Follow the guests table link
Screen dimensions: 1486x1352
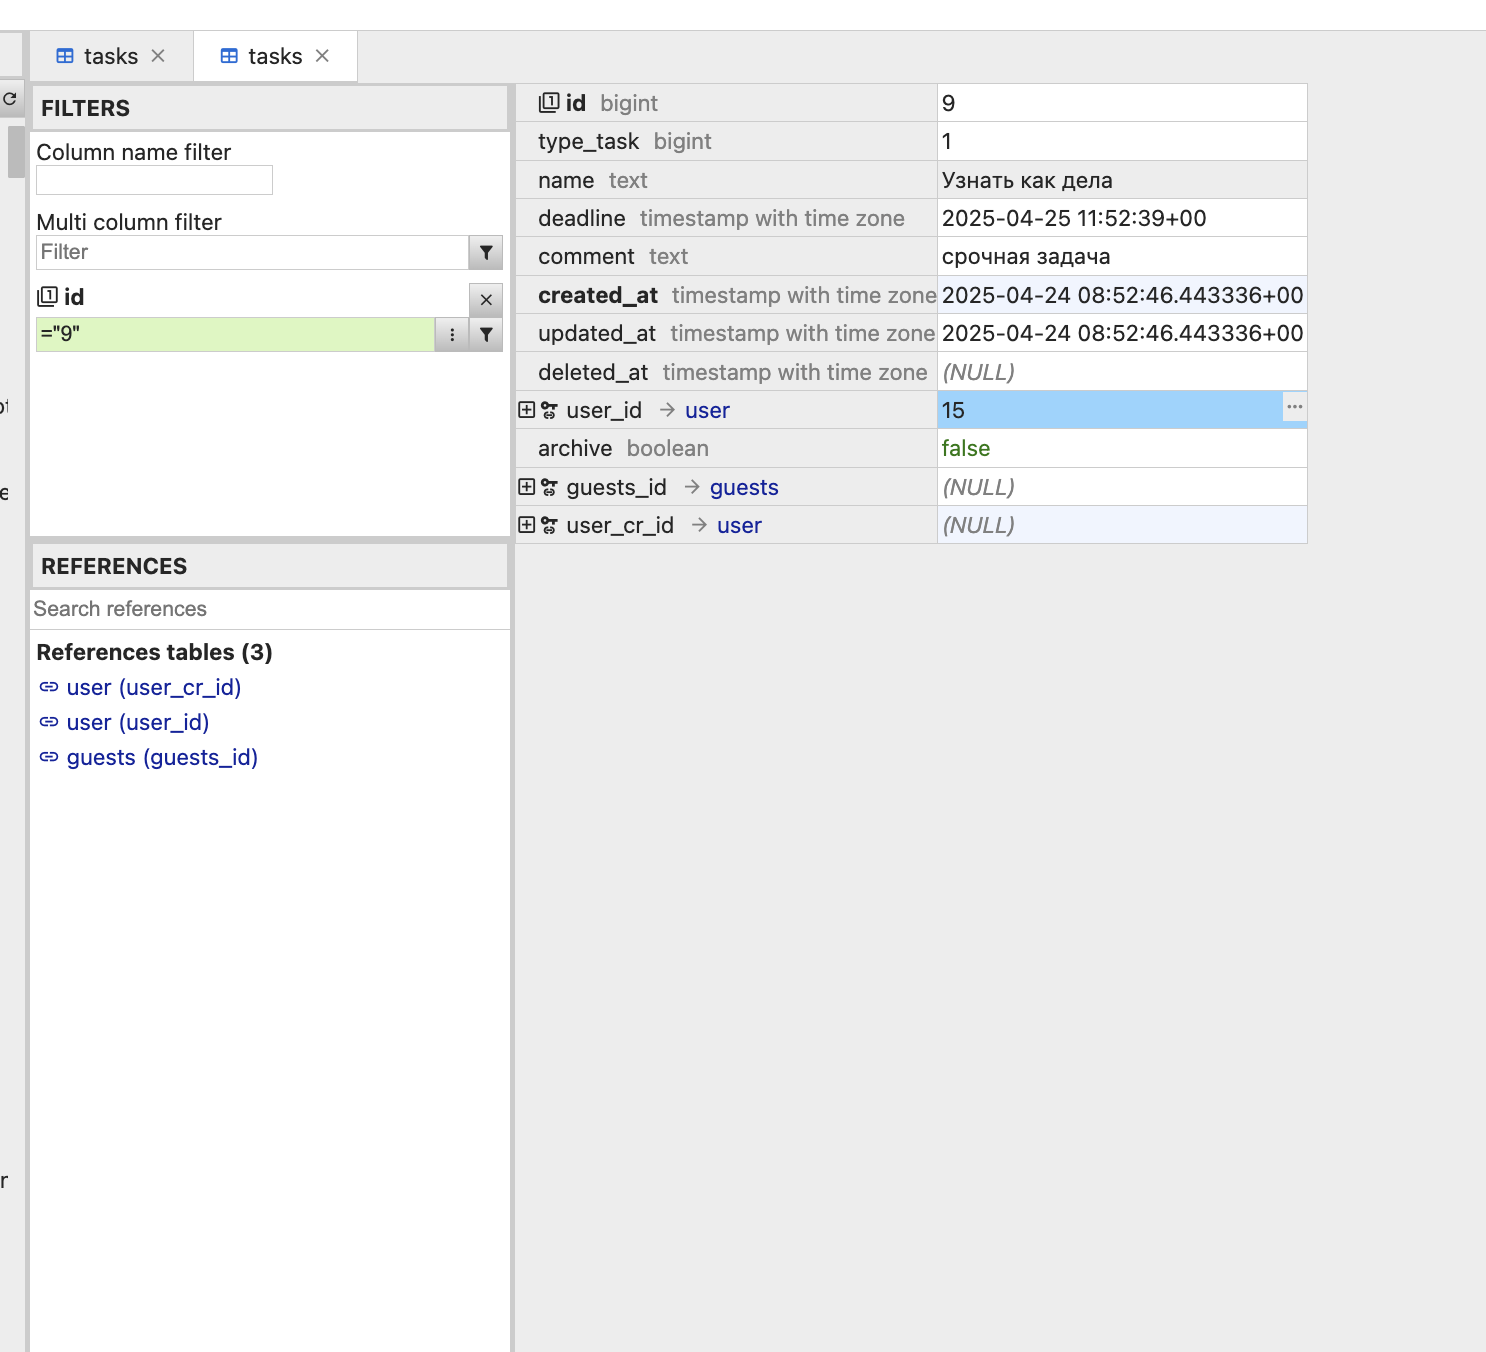(744, 487)
